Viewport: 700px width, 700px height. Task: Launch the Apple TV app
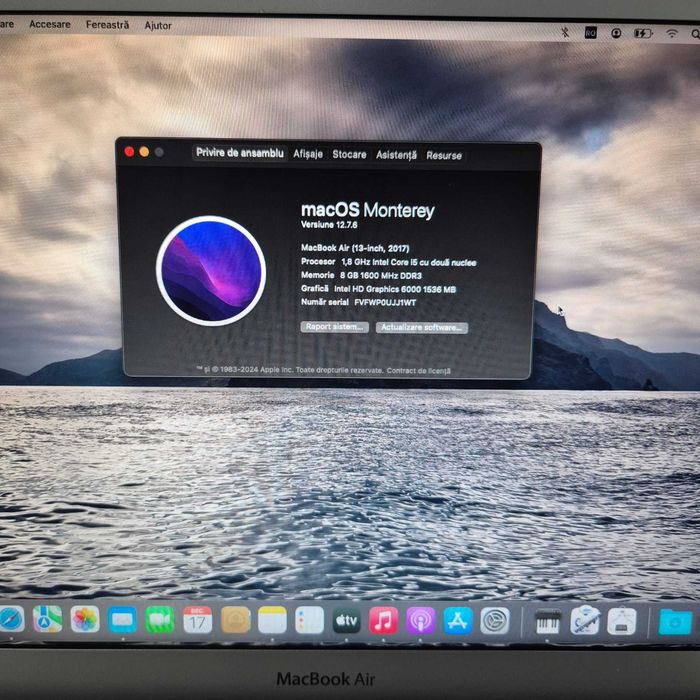click(346, 620)
